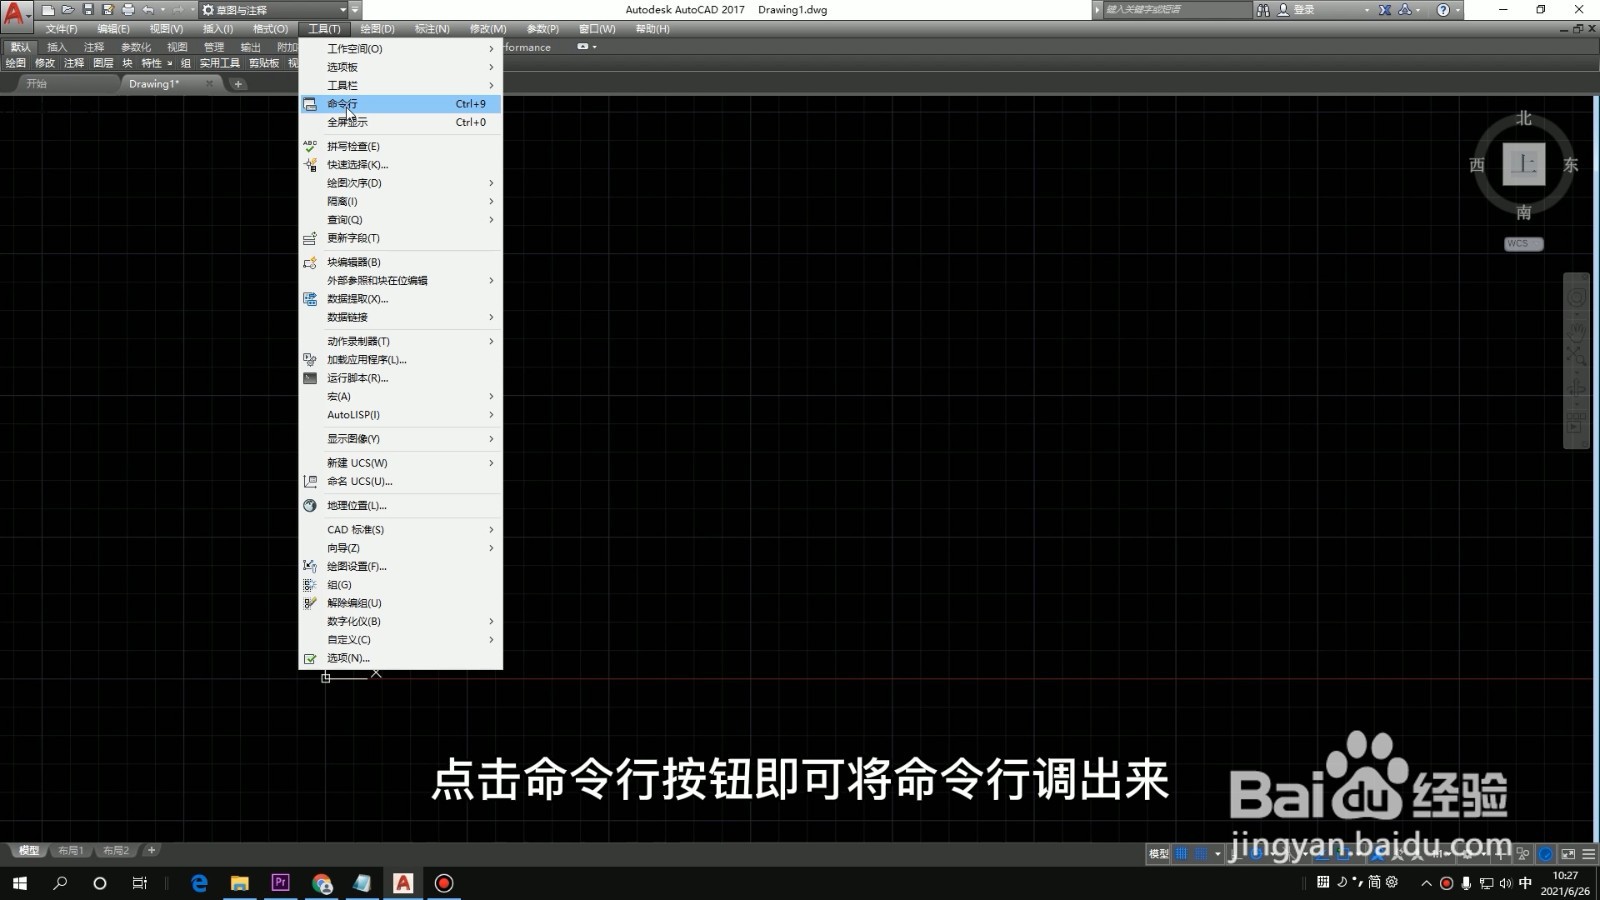Toggle the grid display in status bar
The width and height of the screenshot is (1600, 900).
[x=1182, y=854]
